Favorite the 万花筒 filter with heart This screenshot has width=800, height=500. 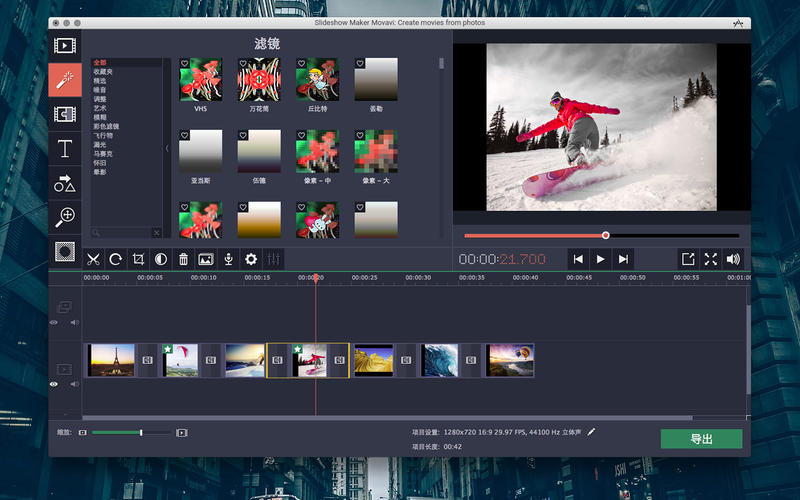point(243,63)
